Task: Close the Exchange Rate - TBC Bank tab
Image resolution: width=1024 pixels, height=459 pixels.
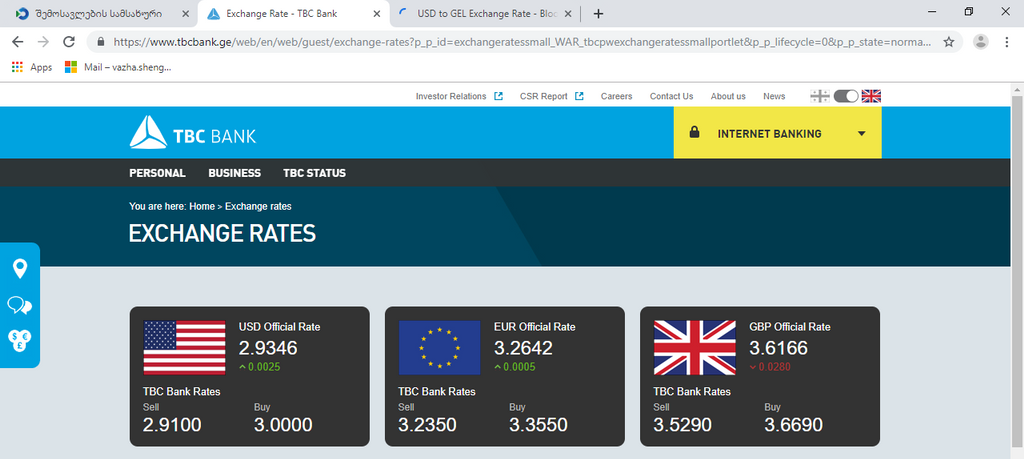Action: (377, 14)
